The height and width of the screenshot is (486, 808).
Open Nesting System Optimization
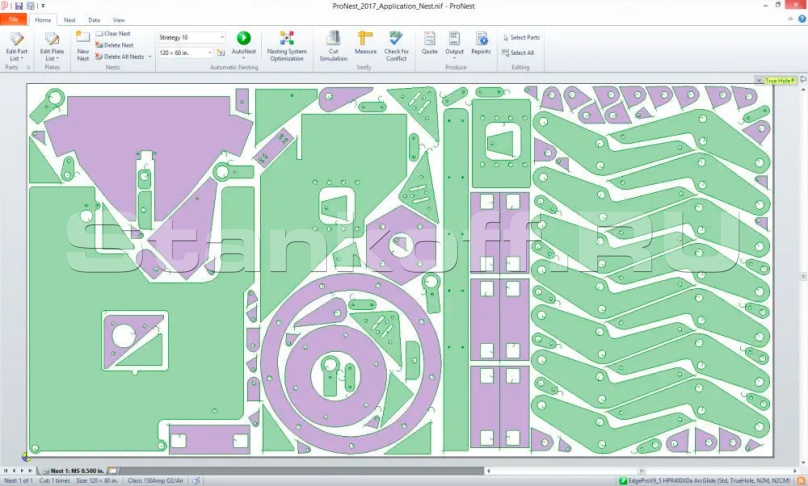coord(287,46)
